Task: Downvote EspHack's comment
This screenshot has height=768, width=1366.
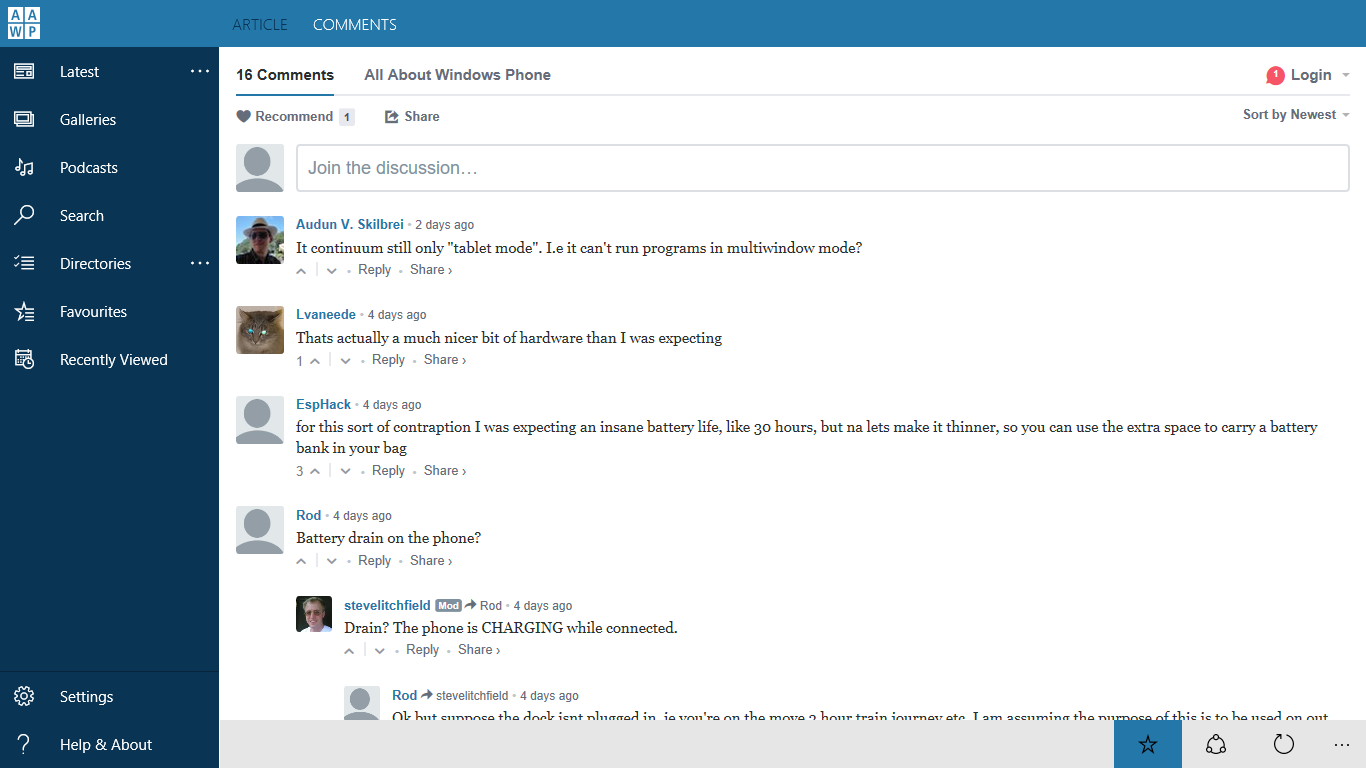Action: click(x=345, y=471)
